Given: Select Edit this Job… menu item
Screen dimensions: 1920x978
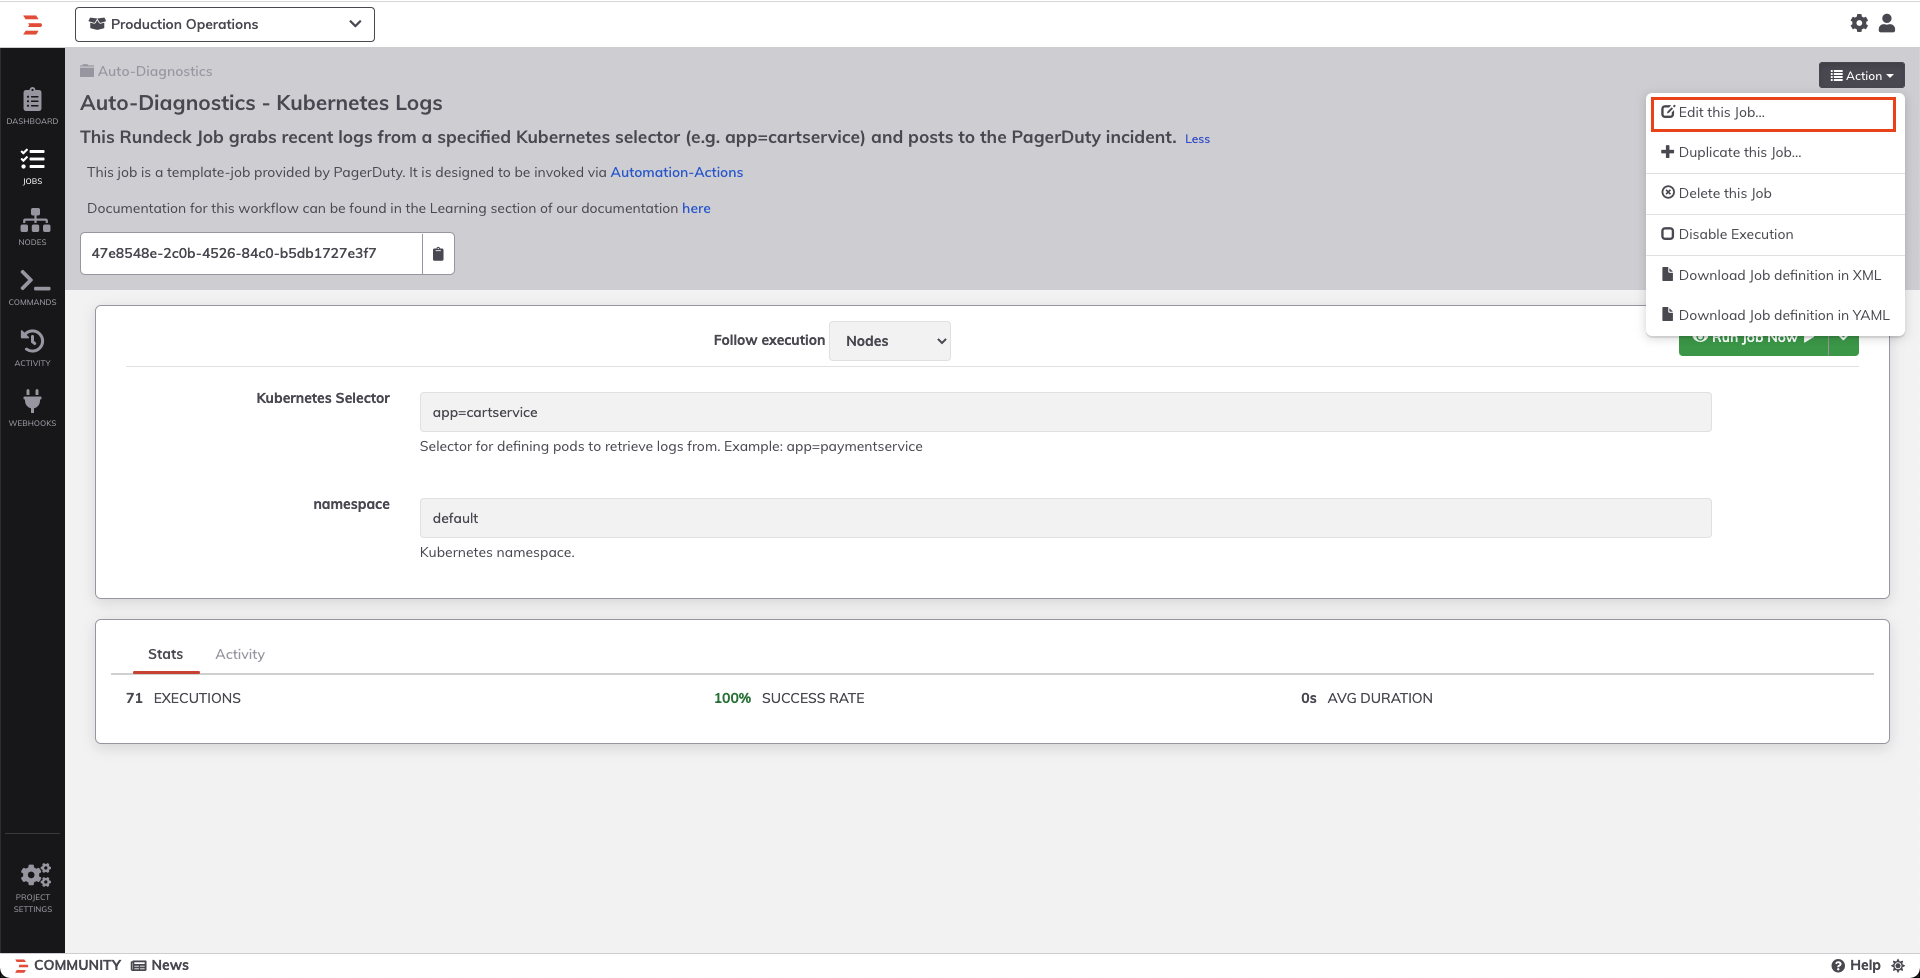Looking at the screenshot, I should (x=1773, y=113).
